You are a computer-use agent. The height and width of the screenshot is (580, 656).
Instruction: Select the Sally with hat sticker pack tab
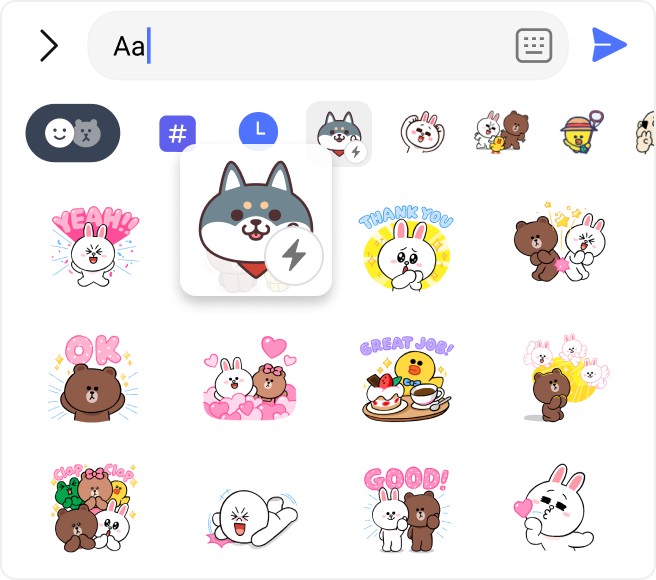point(582,132)
